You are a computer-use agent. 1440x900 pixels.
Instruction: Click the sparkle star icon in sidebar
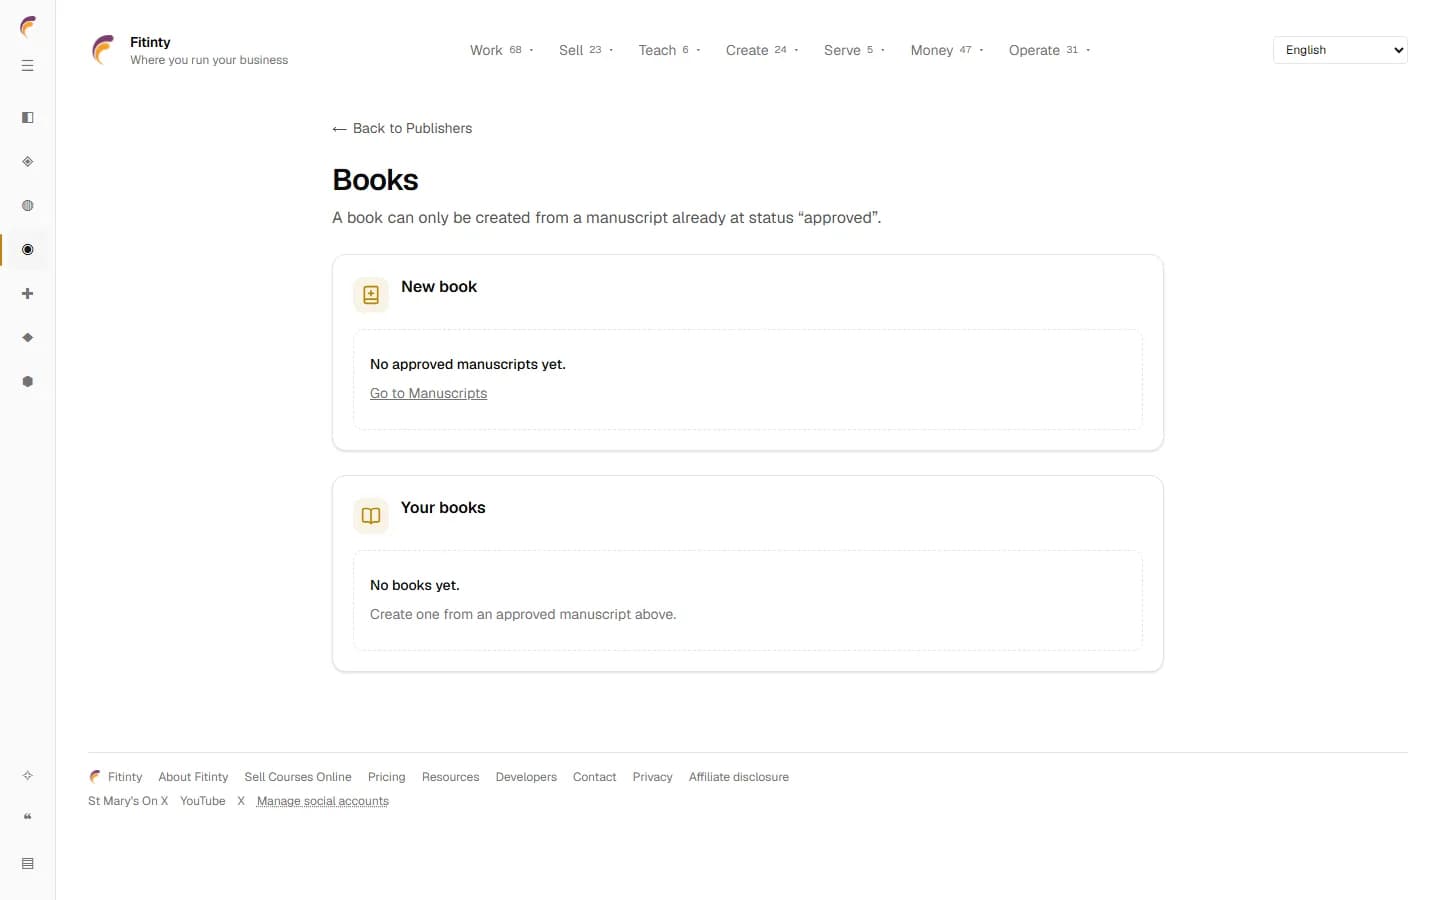[x=28, y=776]
